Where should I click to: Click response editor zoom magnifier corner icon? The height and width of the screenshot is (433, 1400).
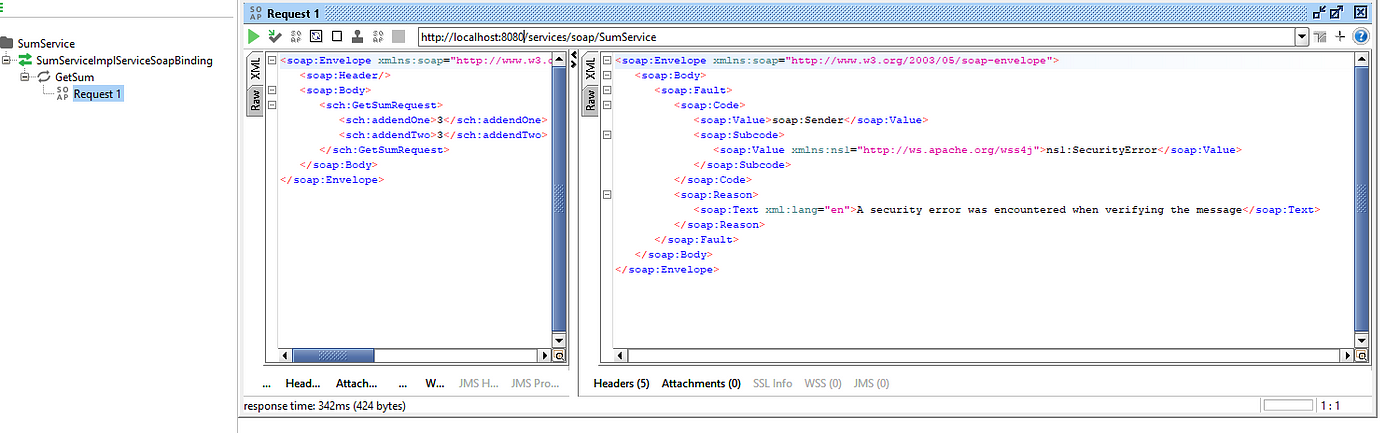(1361, 355)
